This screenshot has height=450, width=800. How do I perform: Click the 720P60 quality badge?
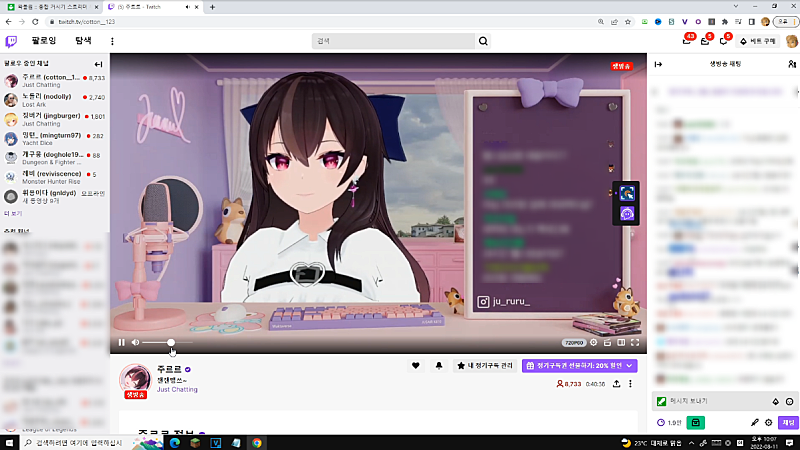pos(573,343)
